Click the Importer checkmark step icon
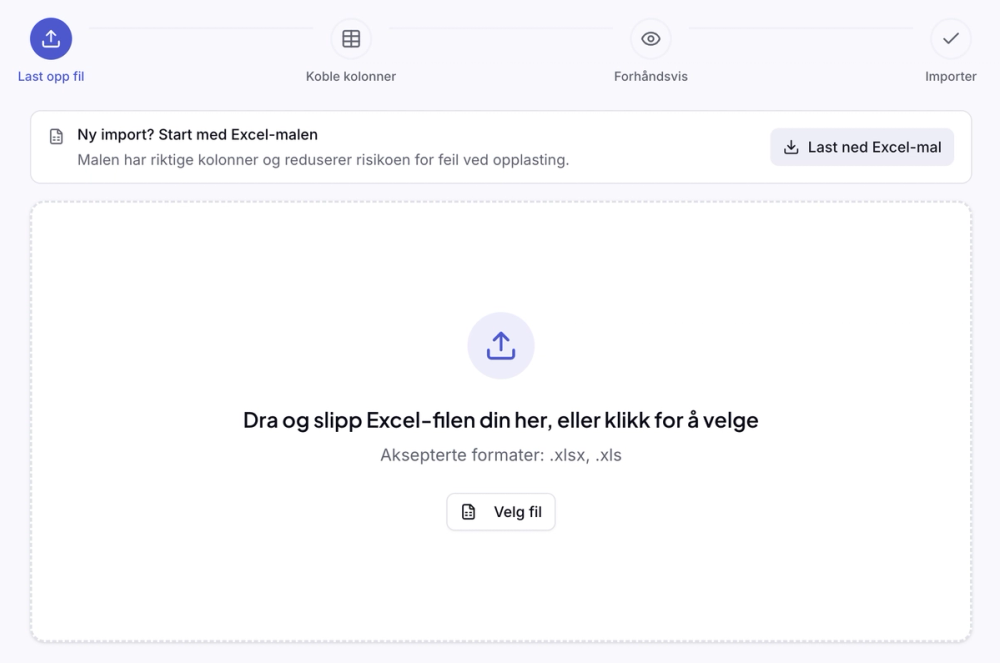The image size is (1000, 663). click(x=950, y=39)
